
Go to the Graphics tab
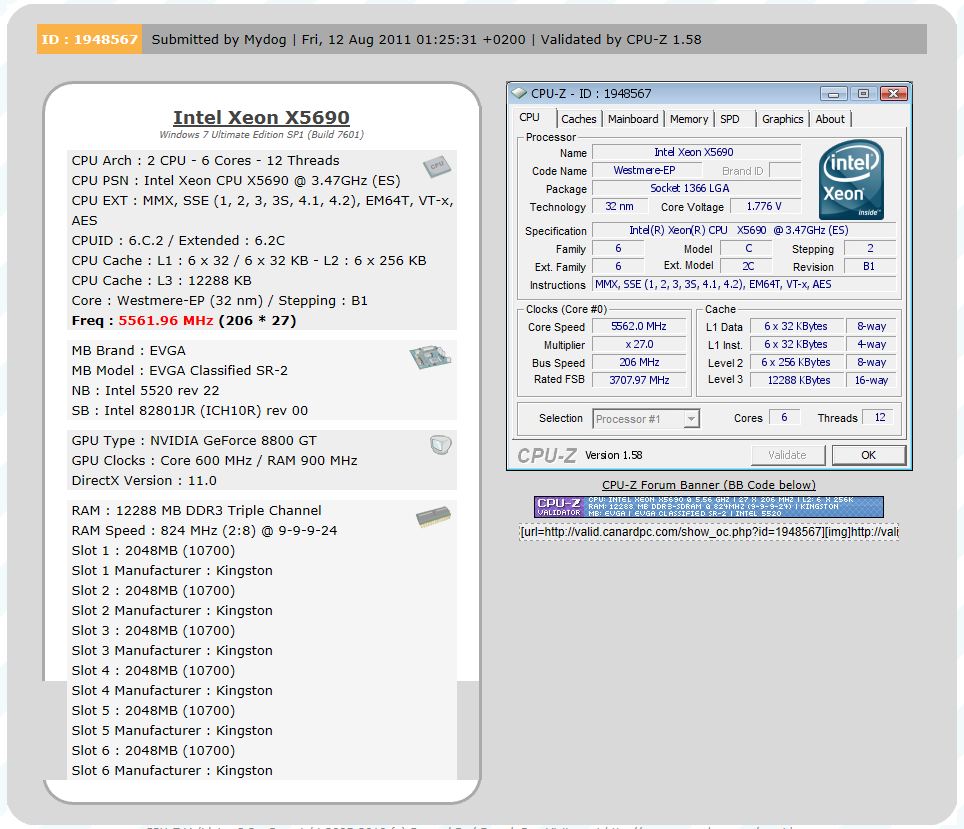[x=783, y=119]
